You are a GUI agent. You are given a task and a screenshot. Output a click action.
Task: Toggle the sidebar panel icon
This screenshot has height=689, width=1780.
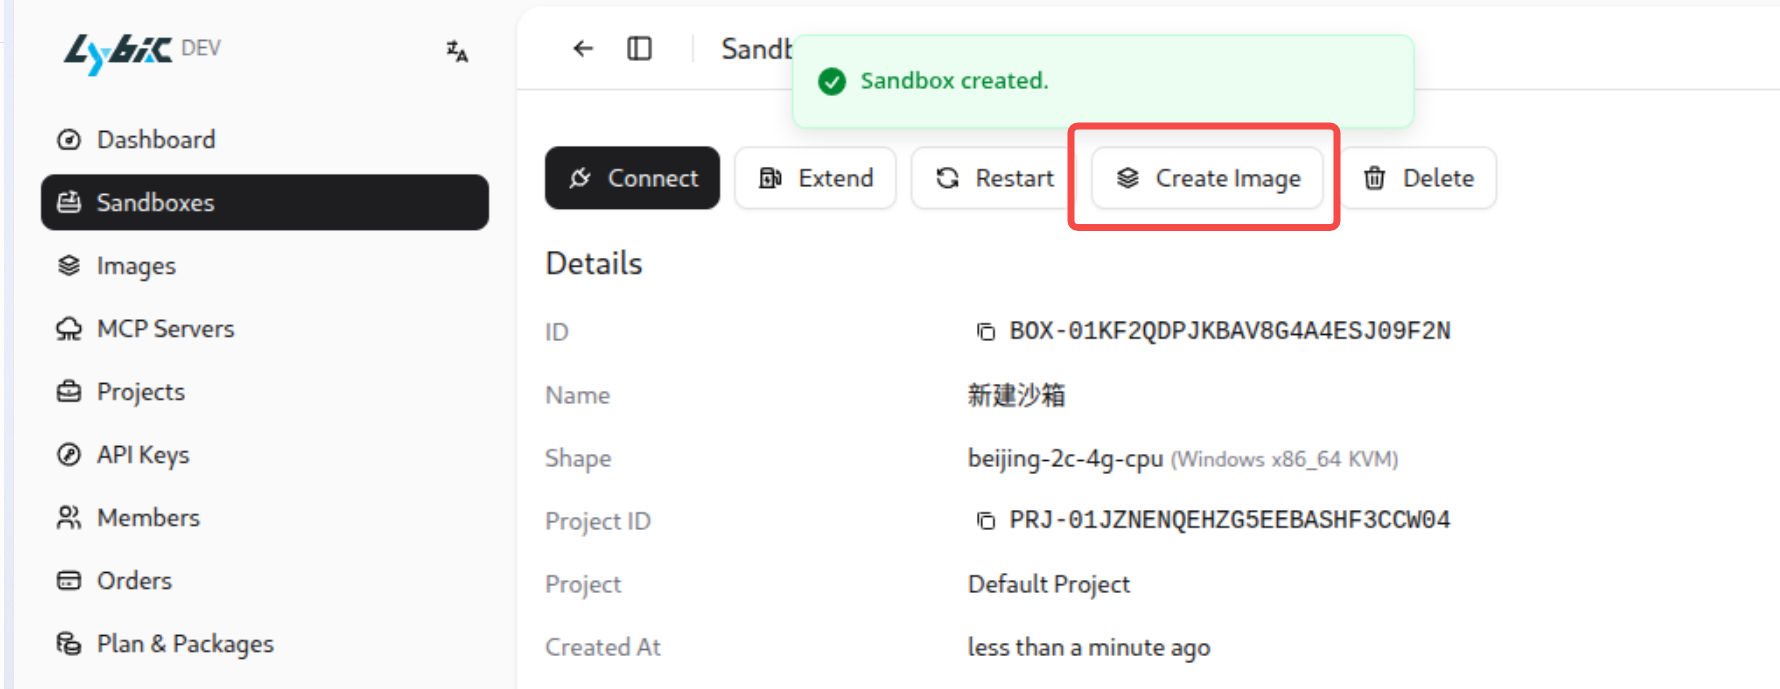click(x=639, y=48)
